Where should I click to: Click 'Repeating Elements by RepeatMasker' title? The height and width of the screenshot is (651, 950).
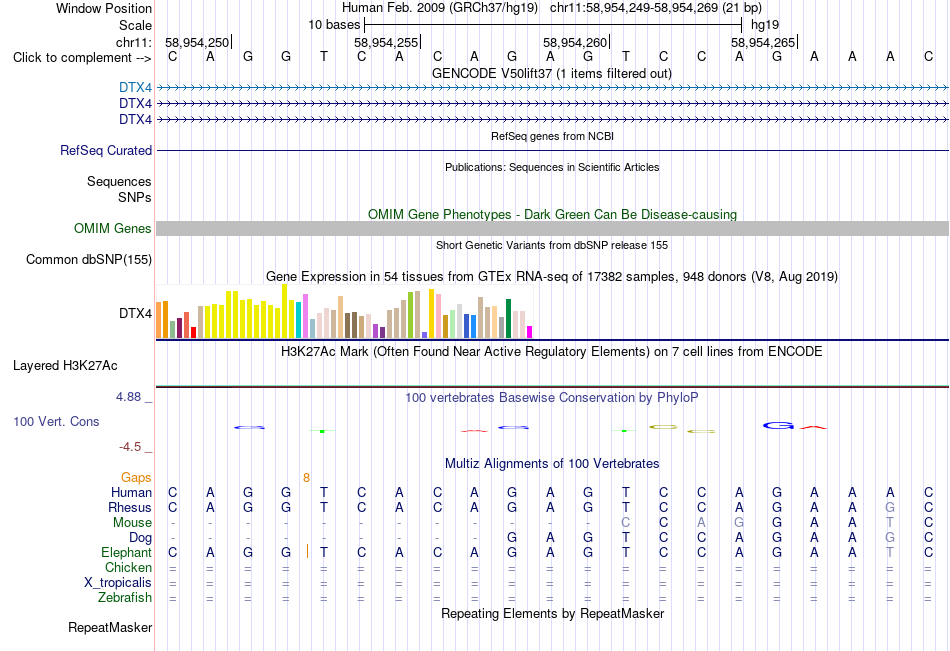[552, 613]
